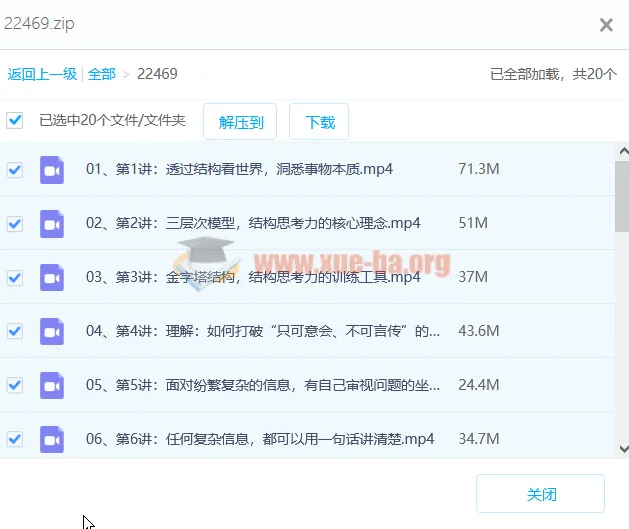The height and width of the screenshot is (529, 629).
Task: Click the video icon for file 01 第1讲
Action: coord(52,170)
